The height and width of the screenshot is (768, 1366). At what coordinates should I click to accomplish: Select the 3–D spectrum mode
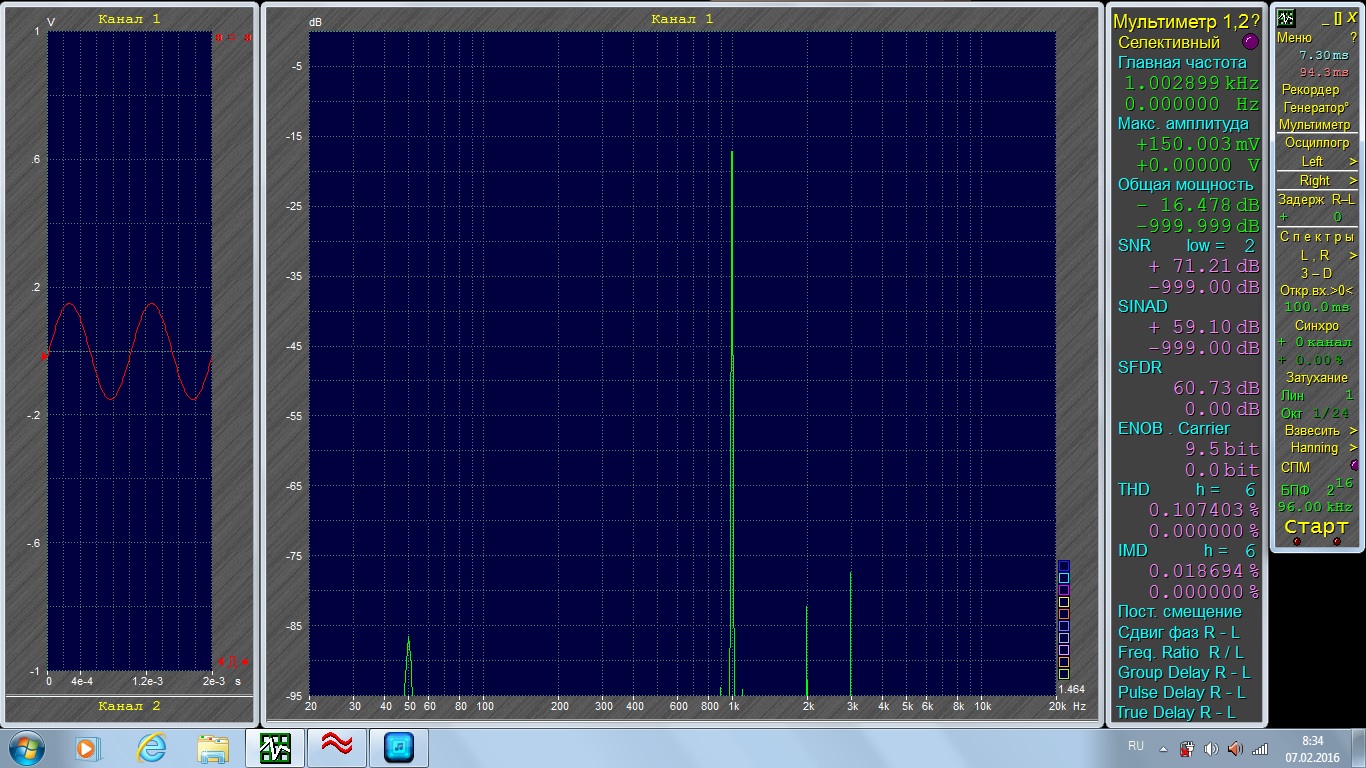[x=1316, y=273]
